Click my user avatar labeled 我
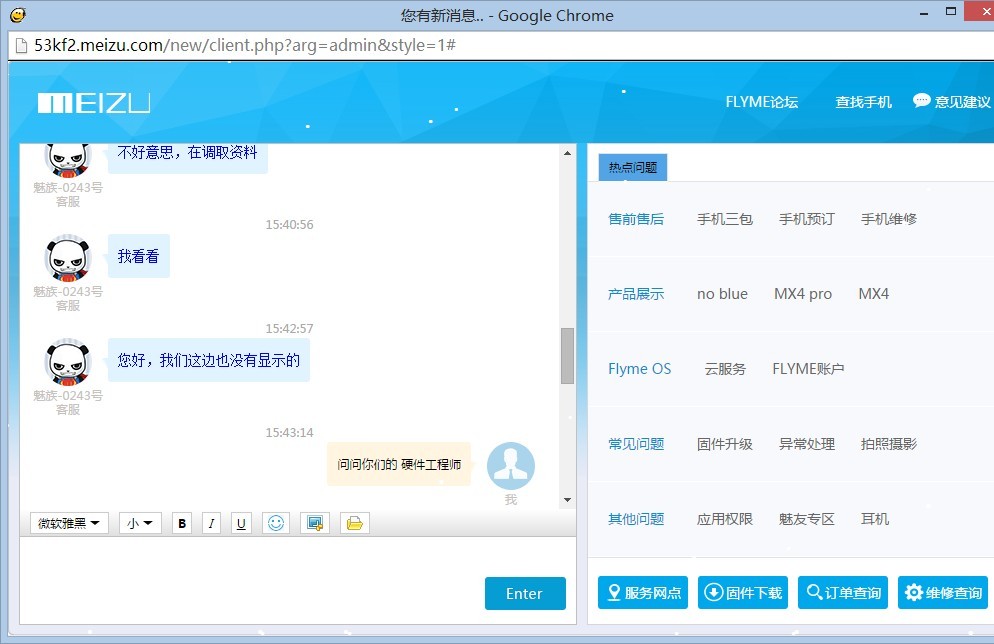 pos(511,466)
